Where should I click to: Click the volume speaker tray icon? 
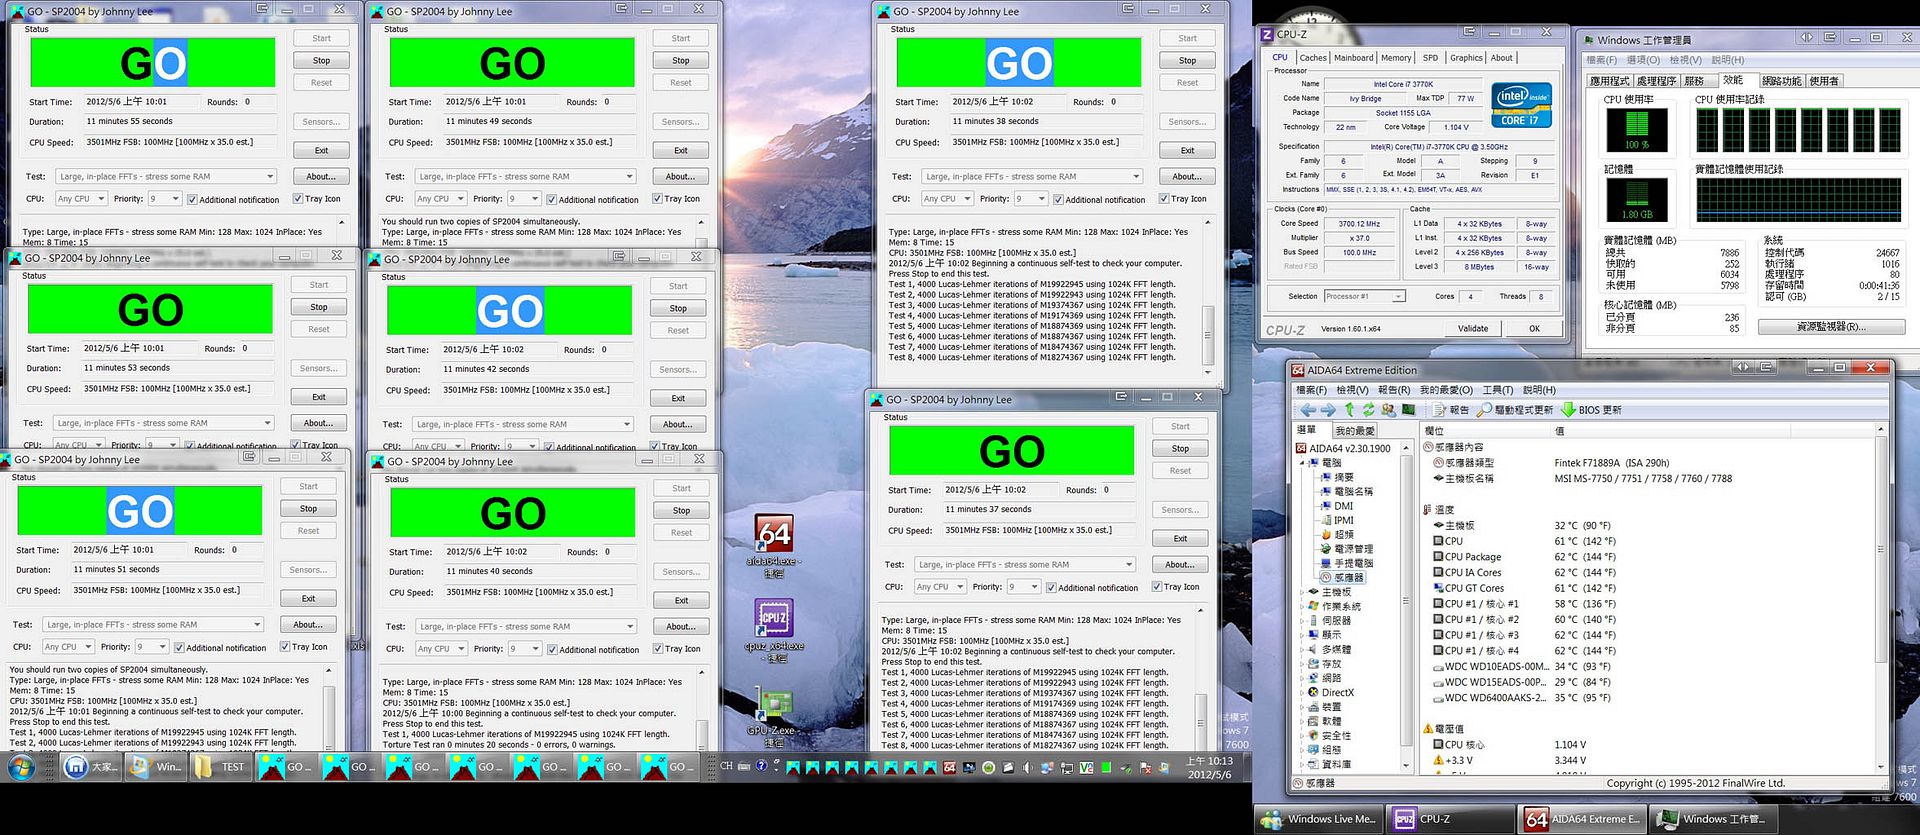coord(1027,768)
